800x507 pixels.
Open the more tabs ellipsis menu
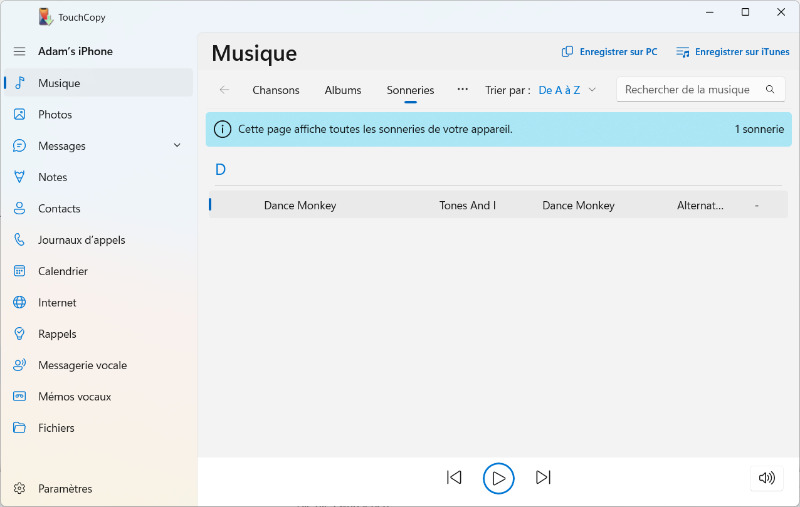[462, 89]
